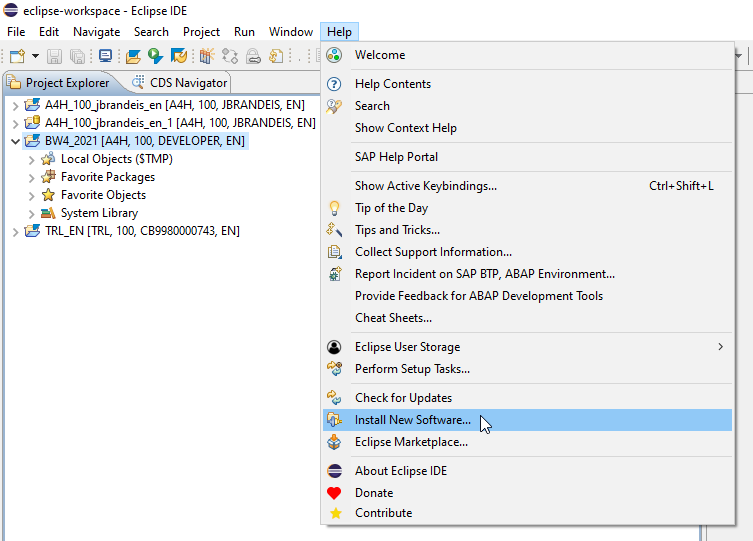Click the Run ABAP application toolbar icon

click(x=155, y=56)
